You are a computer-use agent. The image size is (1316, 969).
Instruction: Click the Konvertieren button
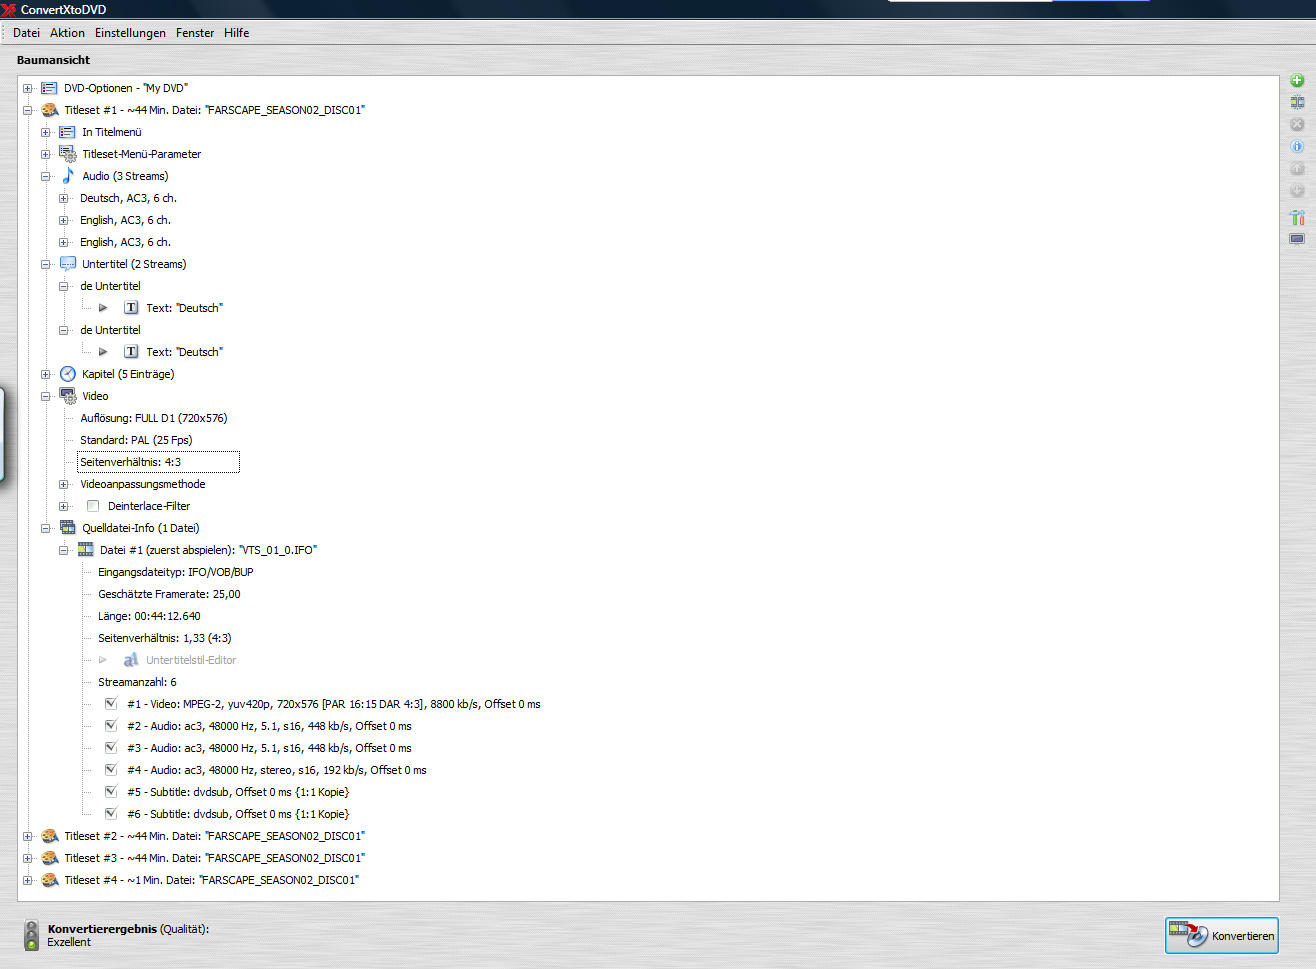tap(1221, 935)
